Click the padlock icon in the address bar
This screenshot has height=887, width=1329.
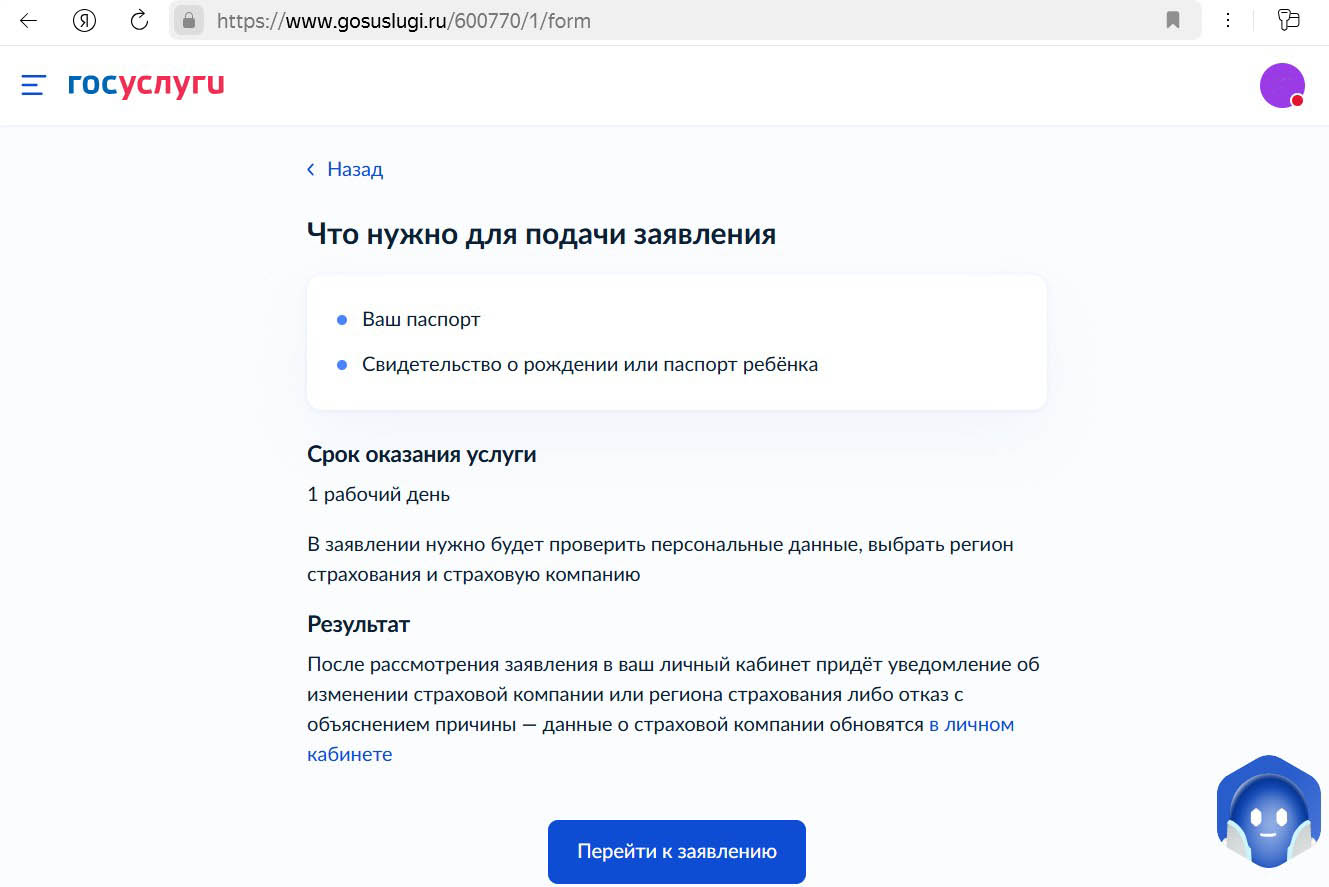tap(188, 20)
